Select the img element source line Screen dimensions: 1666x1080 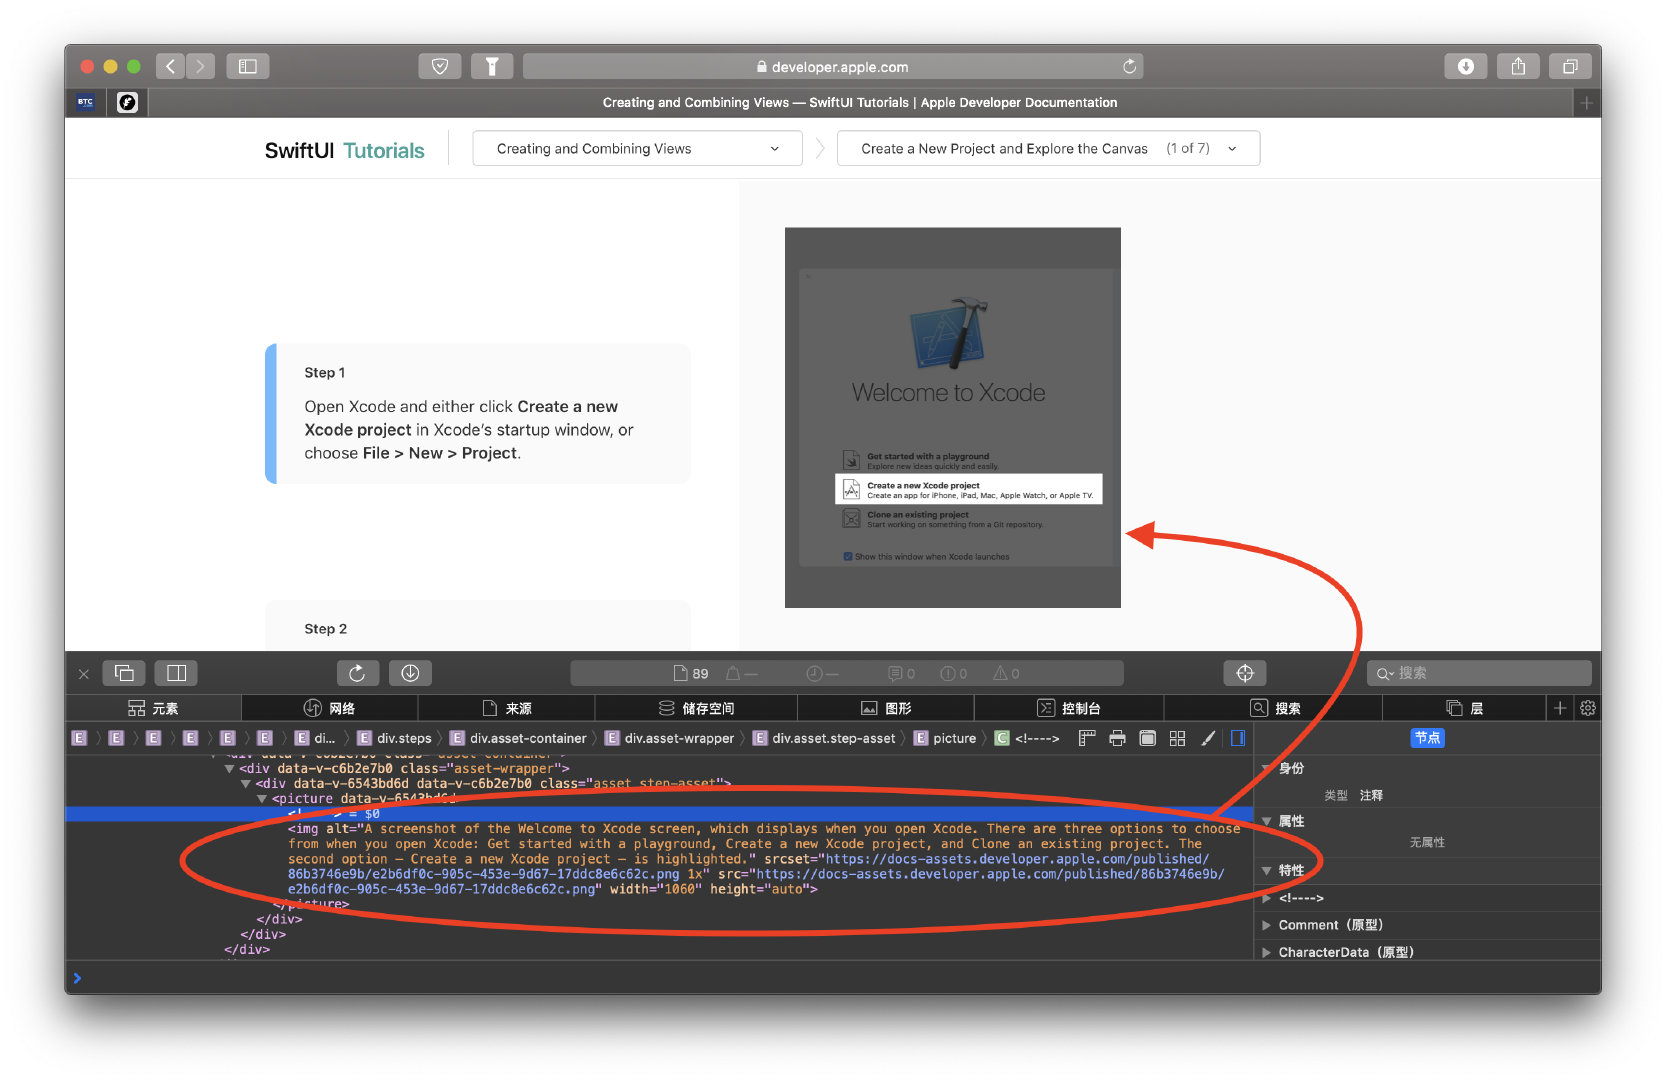(x=764, y=859)
